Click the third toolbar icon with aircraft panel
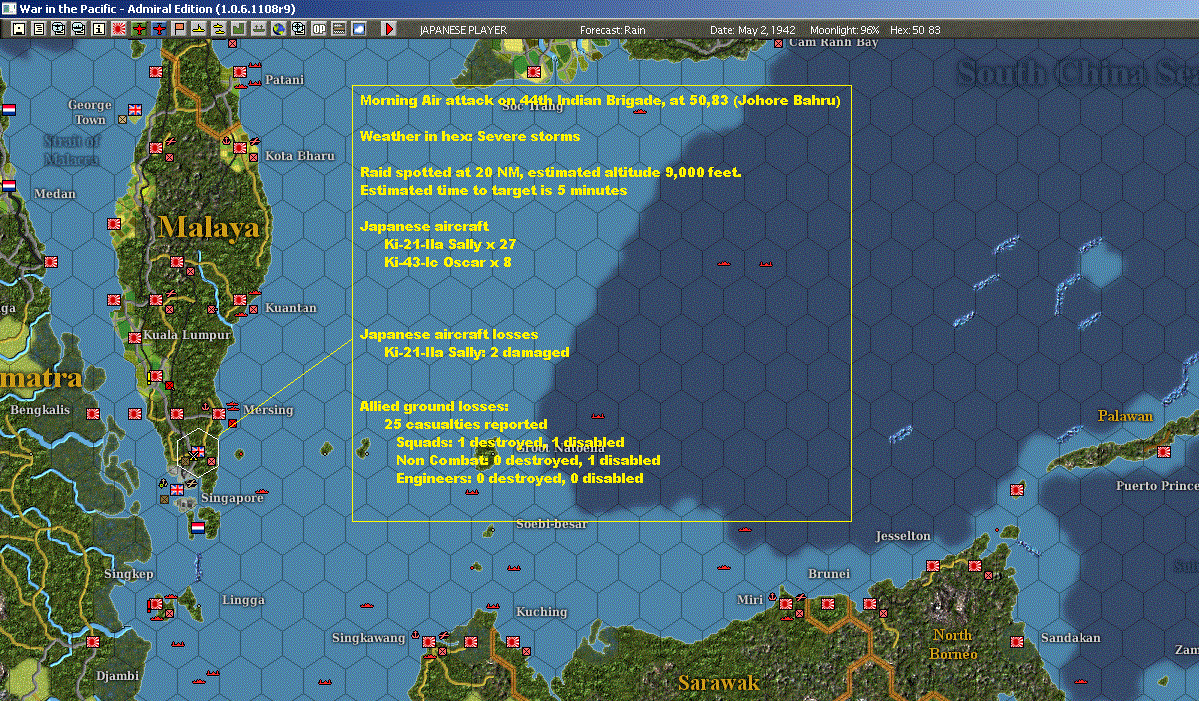Screen dimensions: 1199x701 (x=58, y=29)
